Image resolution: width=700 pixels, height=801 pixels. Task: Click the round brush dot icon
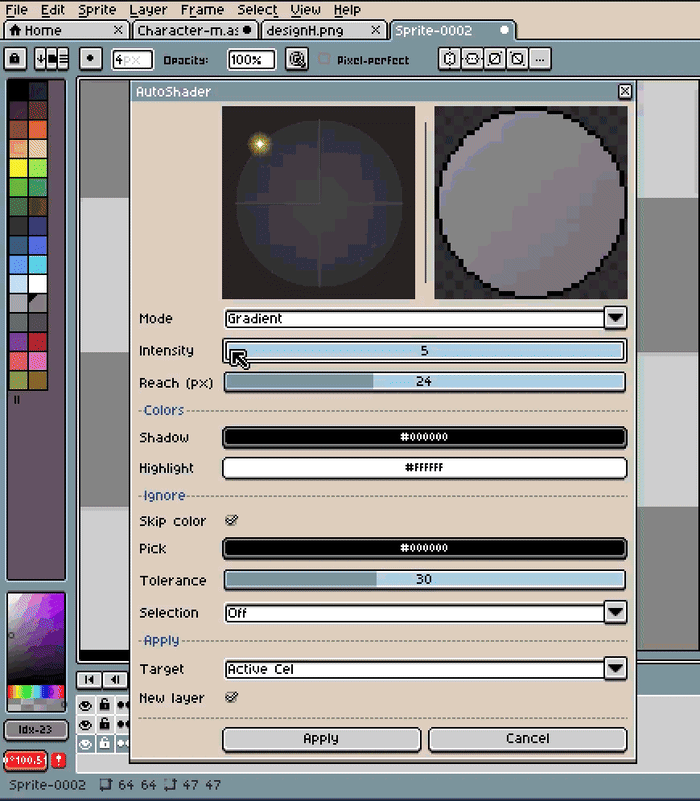[x=91, y=59]
